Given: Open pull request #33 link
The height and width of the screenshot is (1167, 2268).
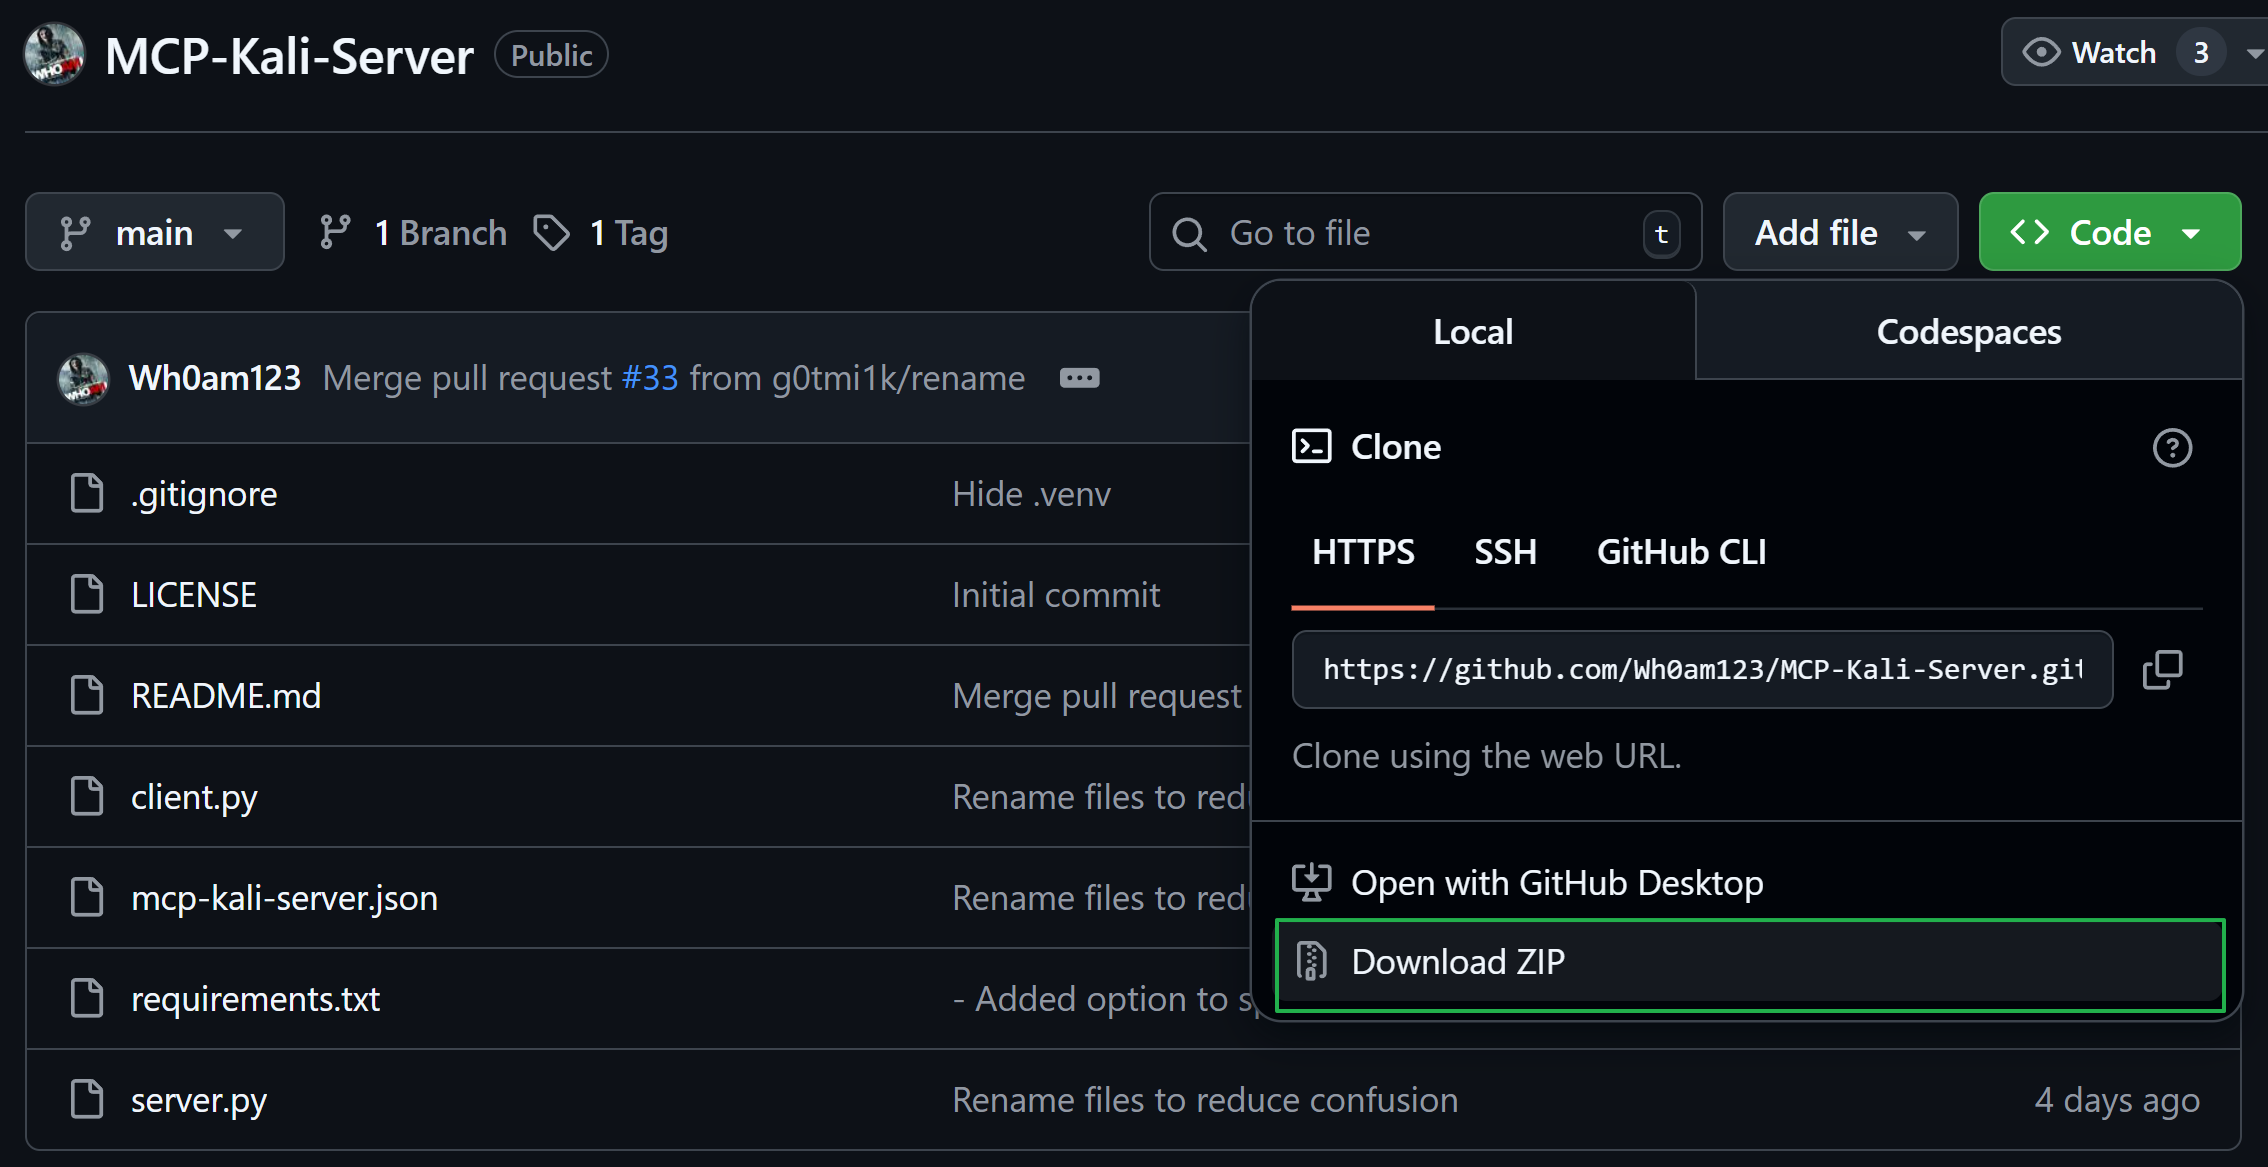Looking at the screenshot, I should pos(649,378).
